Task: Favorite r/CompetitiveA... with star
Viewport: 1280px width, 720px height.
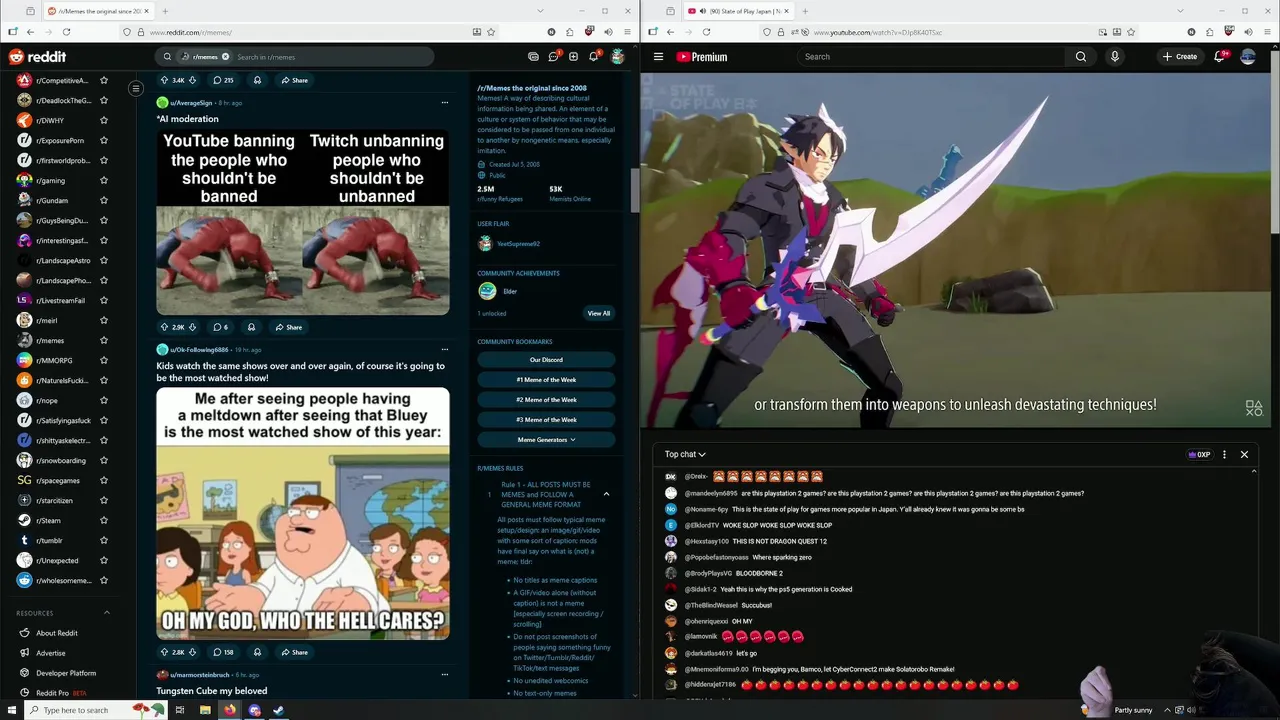Action: point(104,80)
